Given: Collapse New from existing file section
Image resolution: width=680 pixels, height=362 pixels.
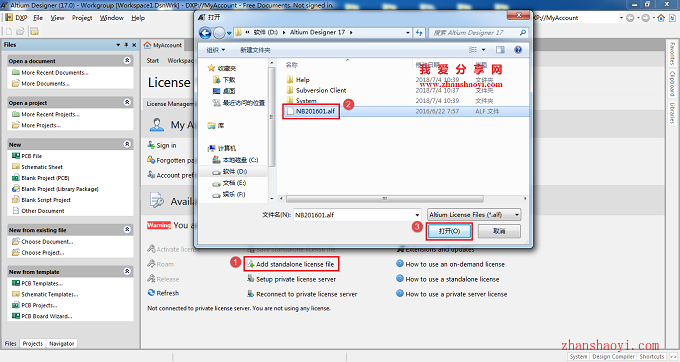Looking at the screenshot, I should point(127,229).
